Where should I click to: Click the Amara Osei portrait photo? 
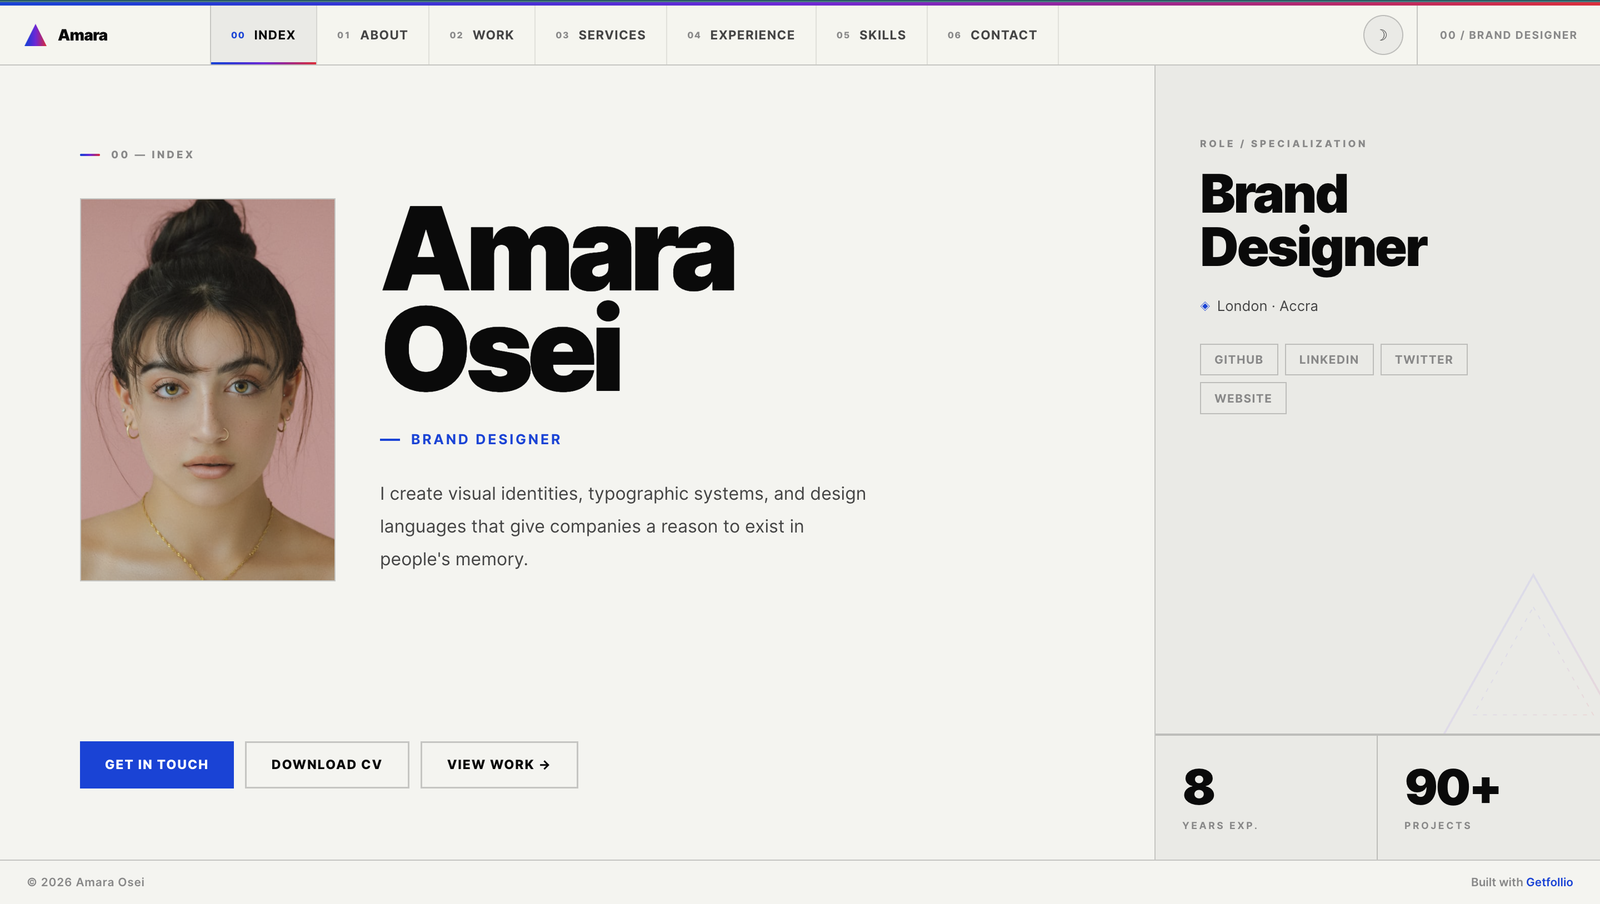(x=208, y=390)
